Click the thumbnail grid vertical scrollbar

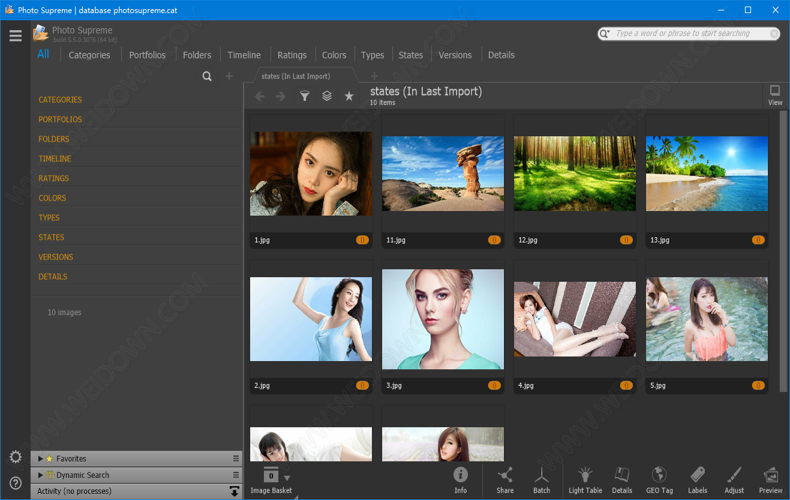[783, 251]
